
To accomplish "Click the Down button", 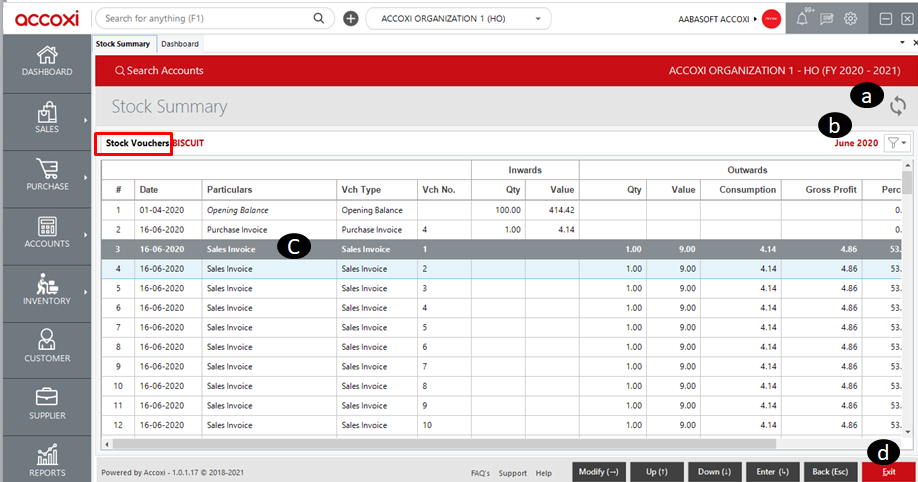I will tap(714, 472).
